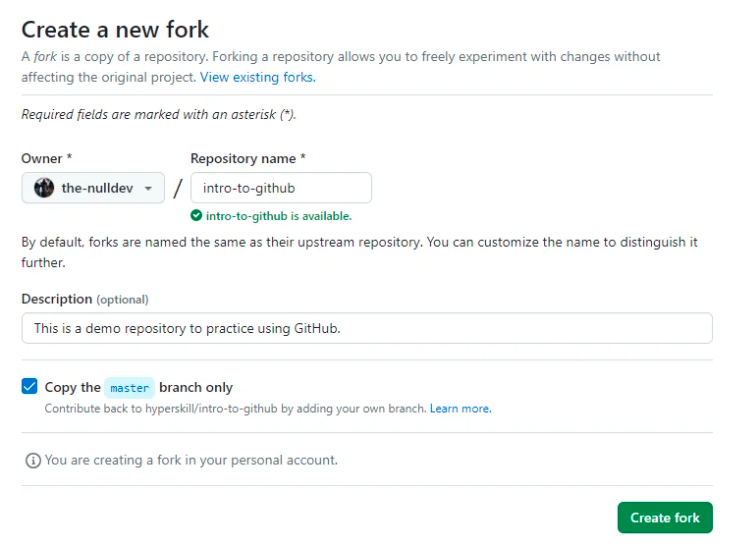Viewport: 740px width, 553px height.
Task: Open the Owner dropdown for the-nulldev
Action: (93, 188)
